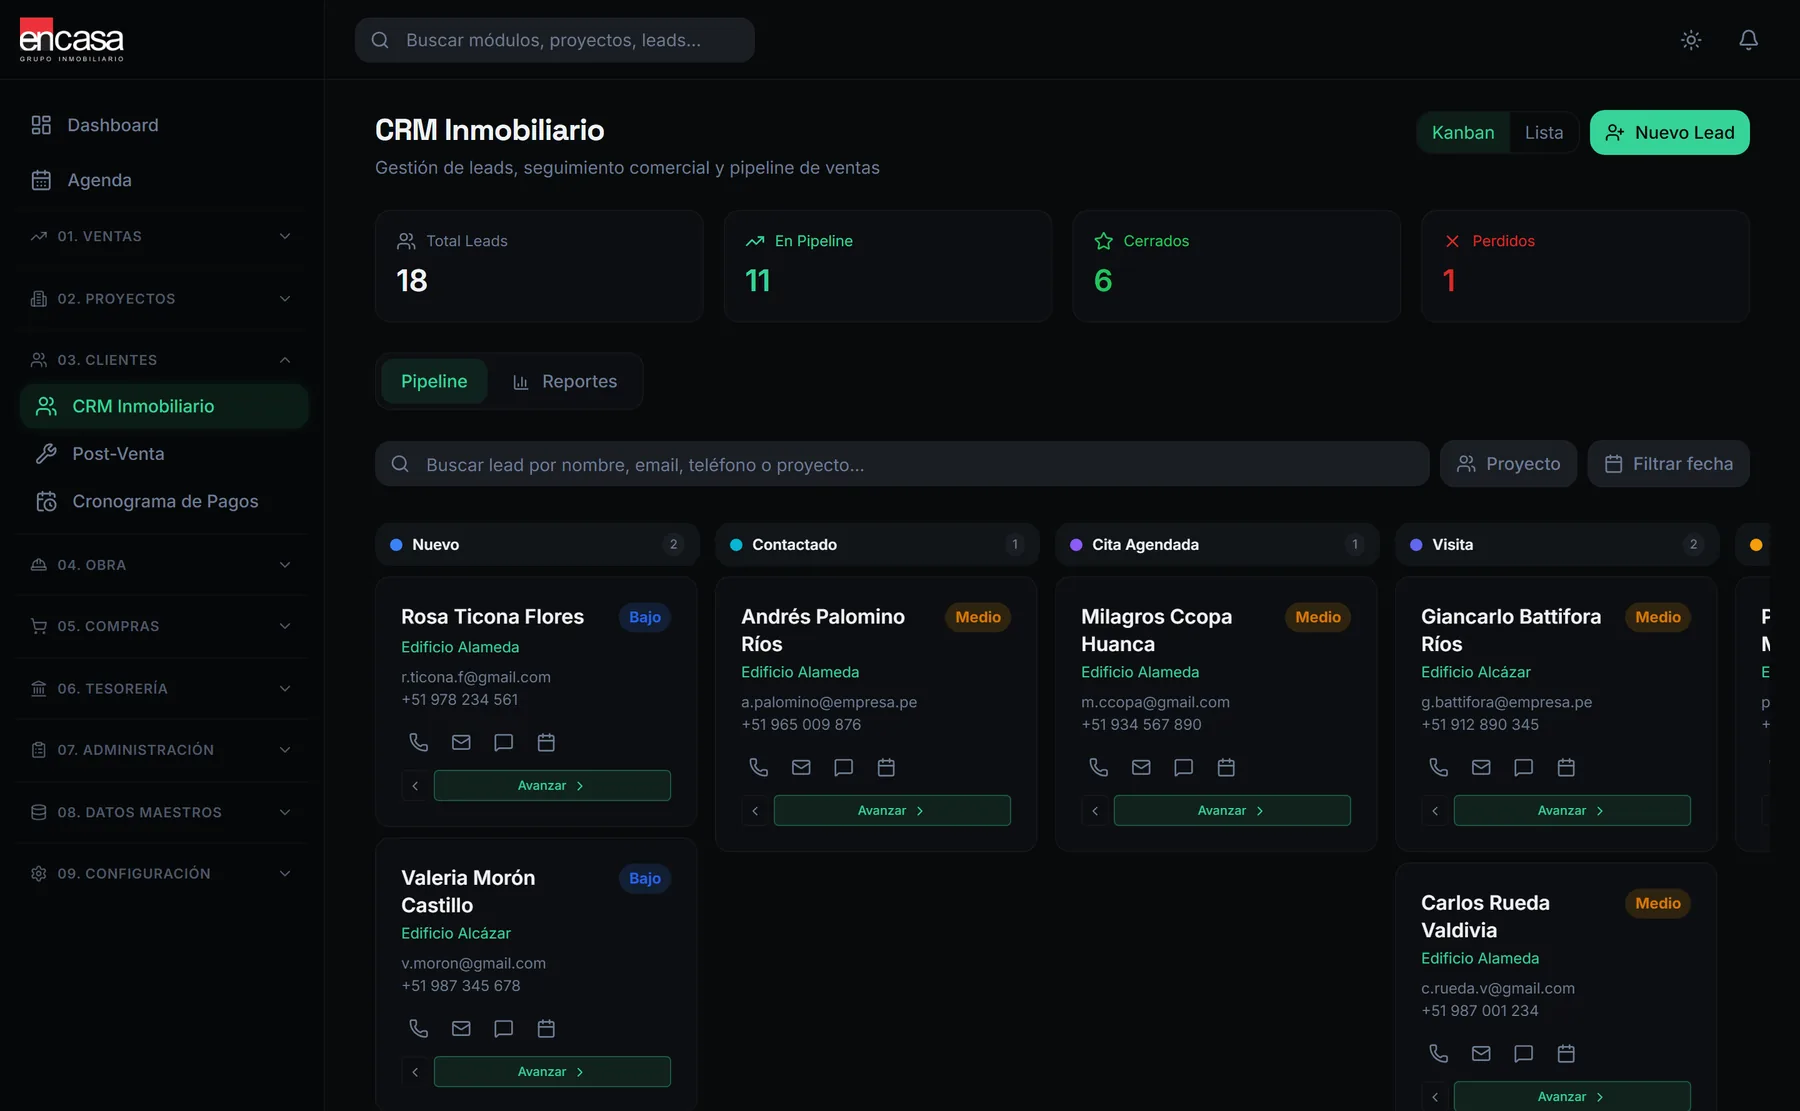Email Giancarlo Battifora envelope icon

pos(1481,767)
